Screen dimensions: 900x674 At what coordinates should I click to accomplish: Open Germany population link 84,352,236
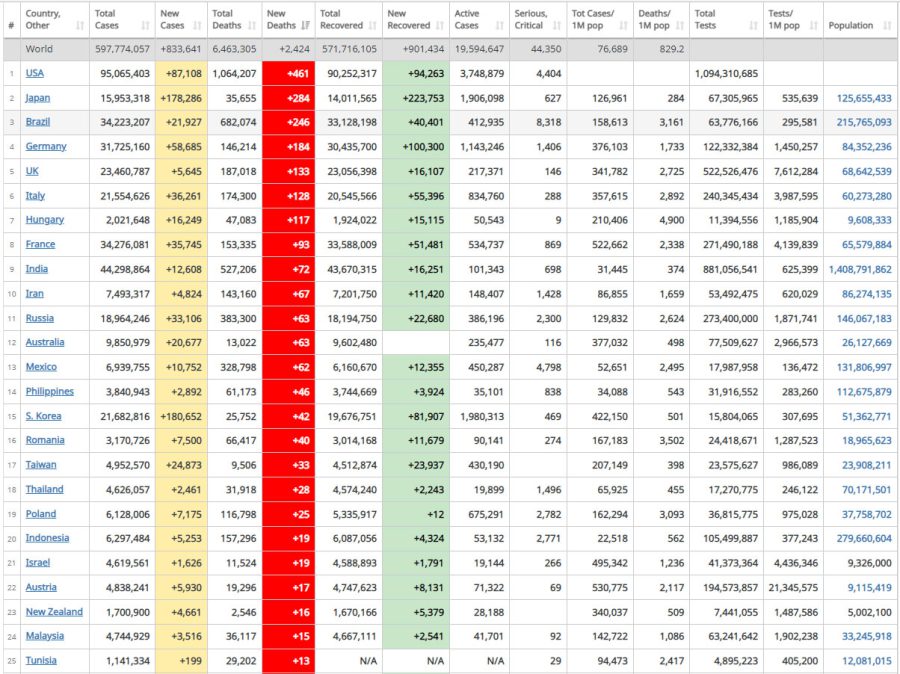pos(867,147)
